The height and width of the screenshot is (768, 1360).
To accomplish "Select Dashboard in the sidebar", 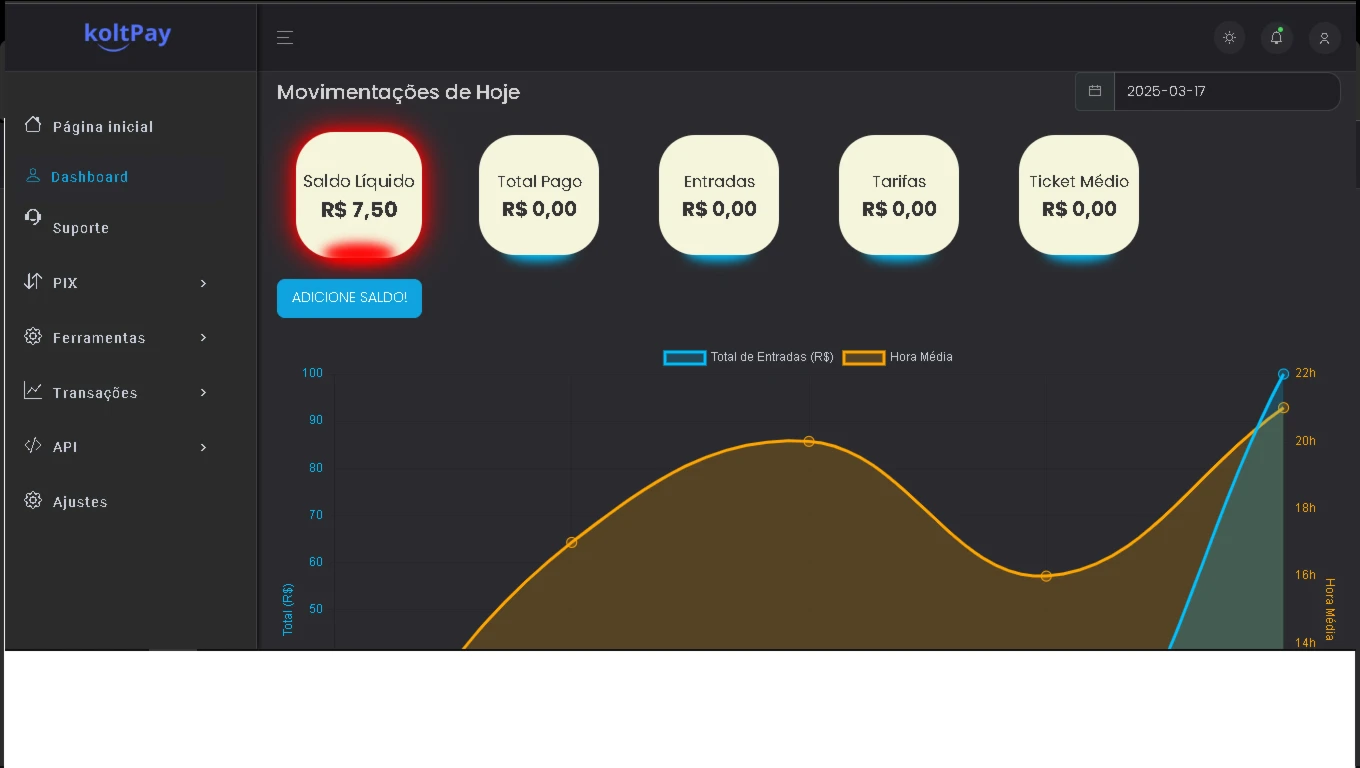I will pos(90,177).
